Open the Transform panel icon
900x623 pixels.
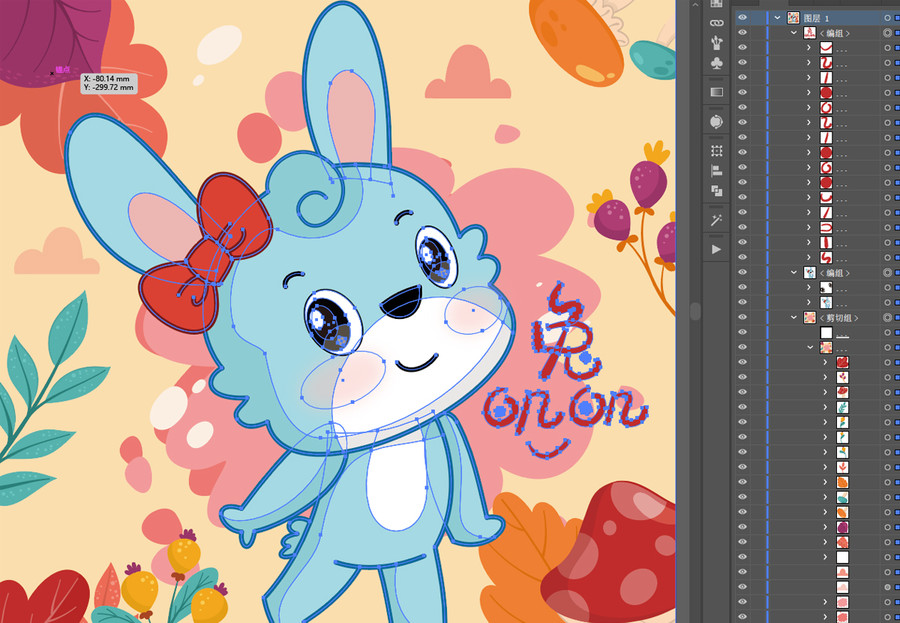coord(716,151)
